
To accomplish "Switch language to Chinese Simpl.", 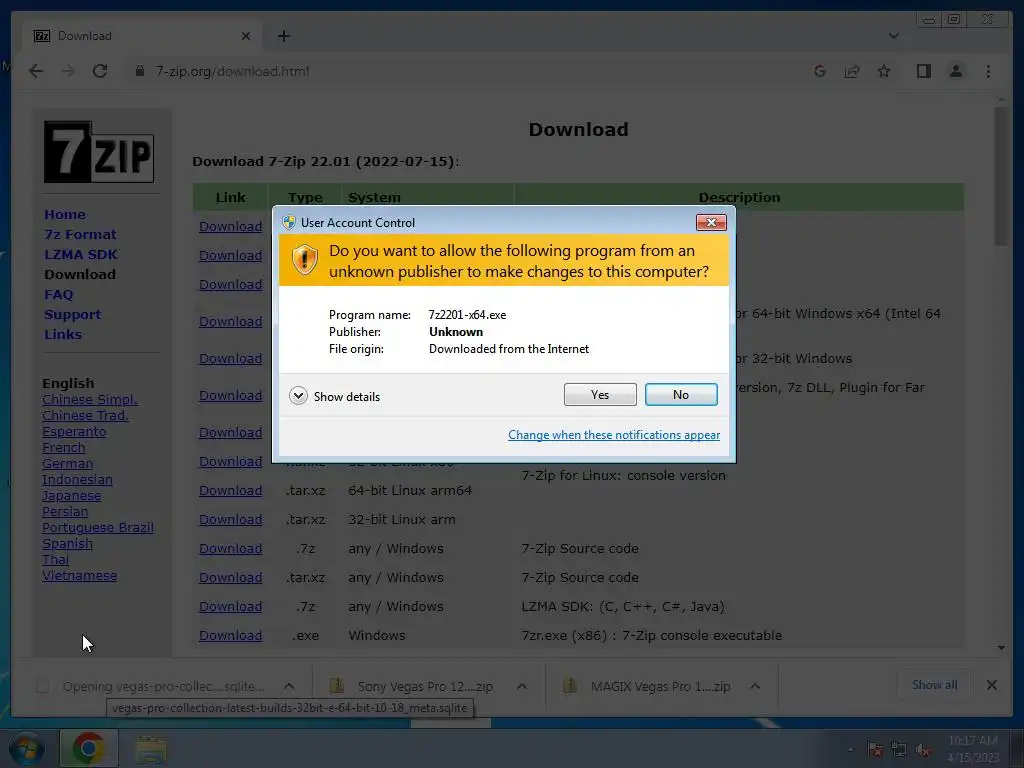I will point(89,400).
